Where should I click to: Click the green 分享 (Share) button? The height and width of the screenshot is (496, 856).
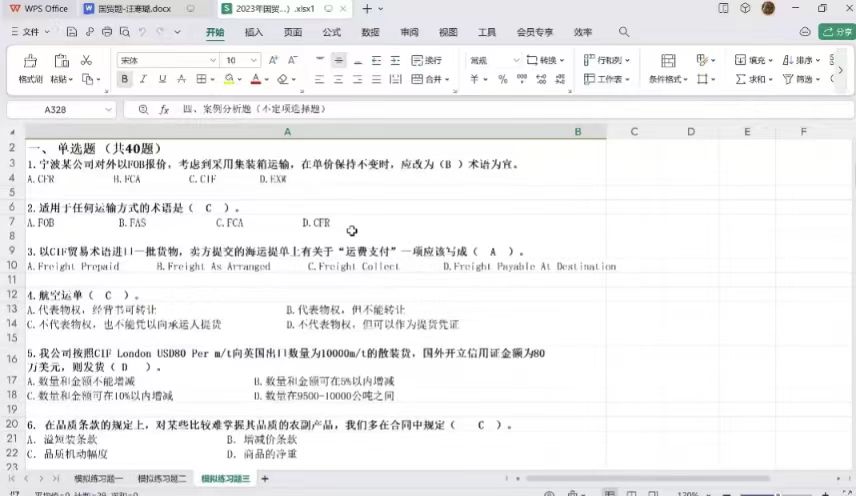pos(836,32)
